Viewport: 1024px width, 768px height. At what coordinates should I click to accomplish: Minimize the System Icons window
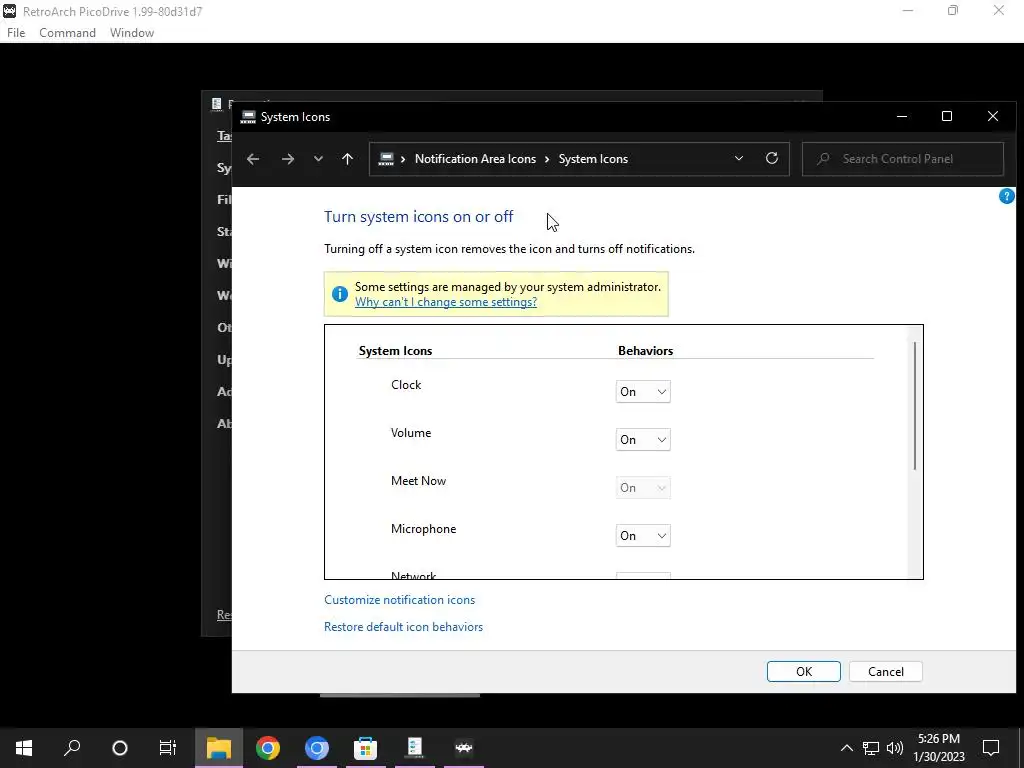click(902, 117)
